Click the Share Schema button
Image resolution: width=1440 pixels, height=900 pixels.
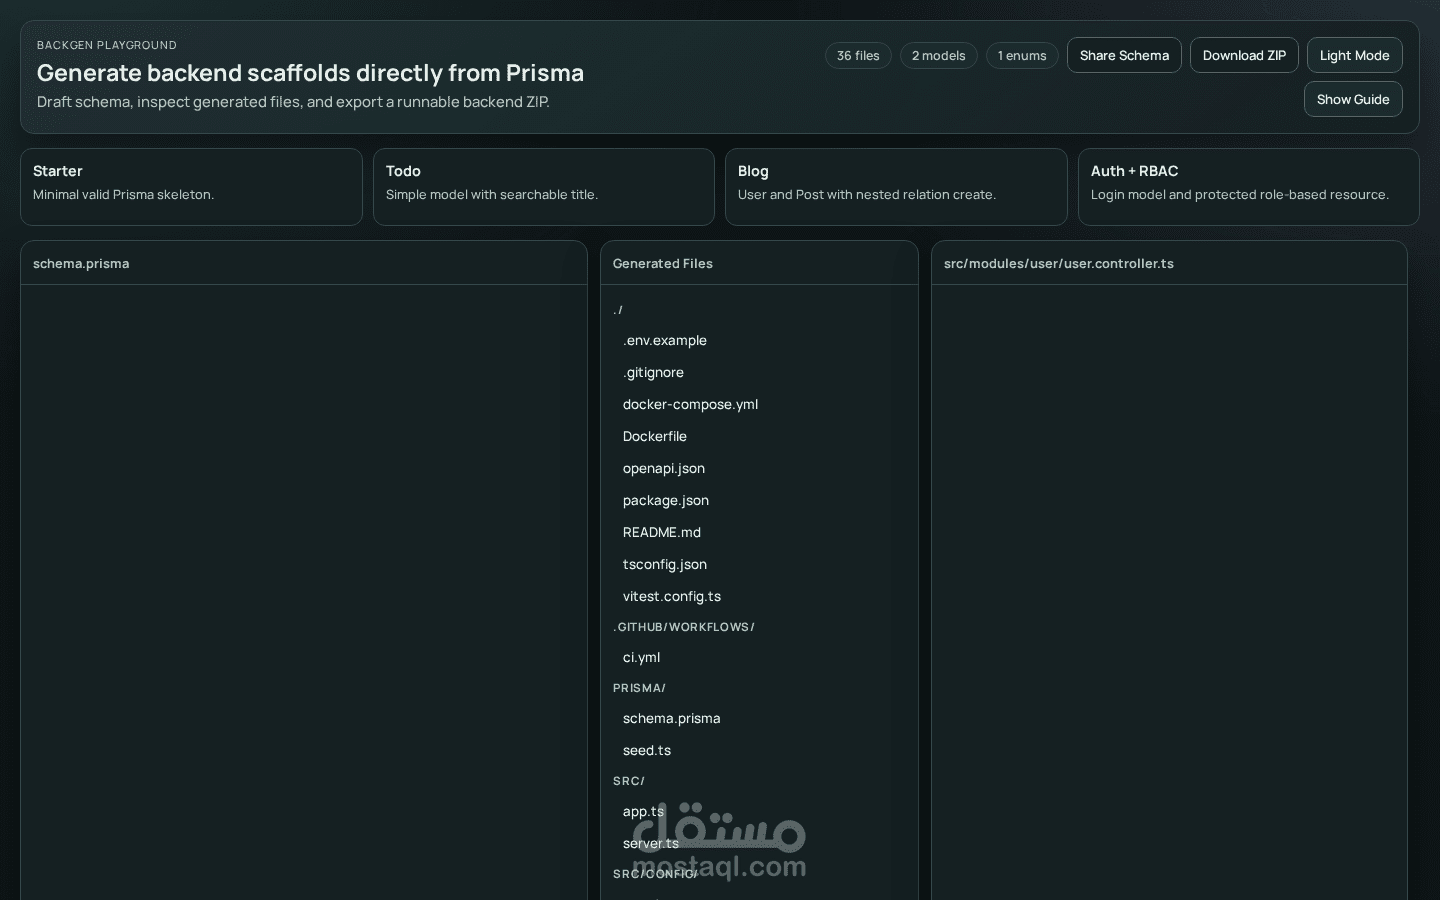tap(1124, 55)
